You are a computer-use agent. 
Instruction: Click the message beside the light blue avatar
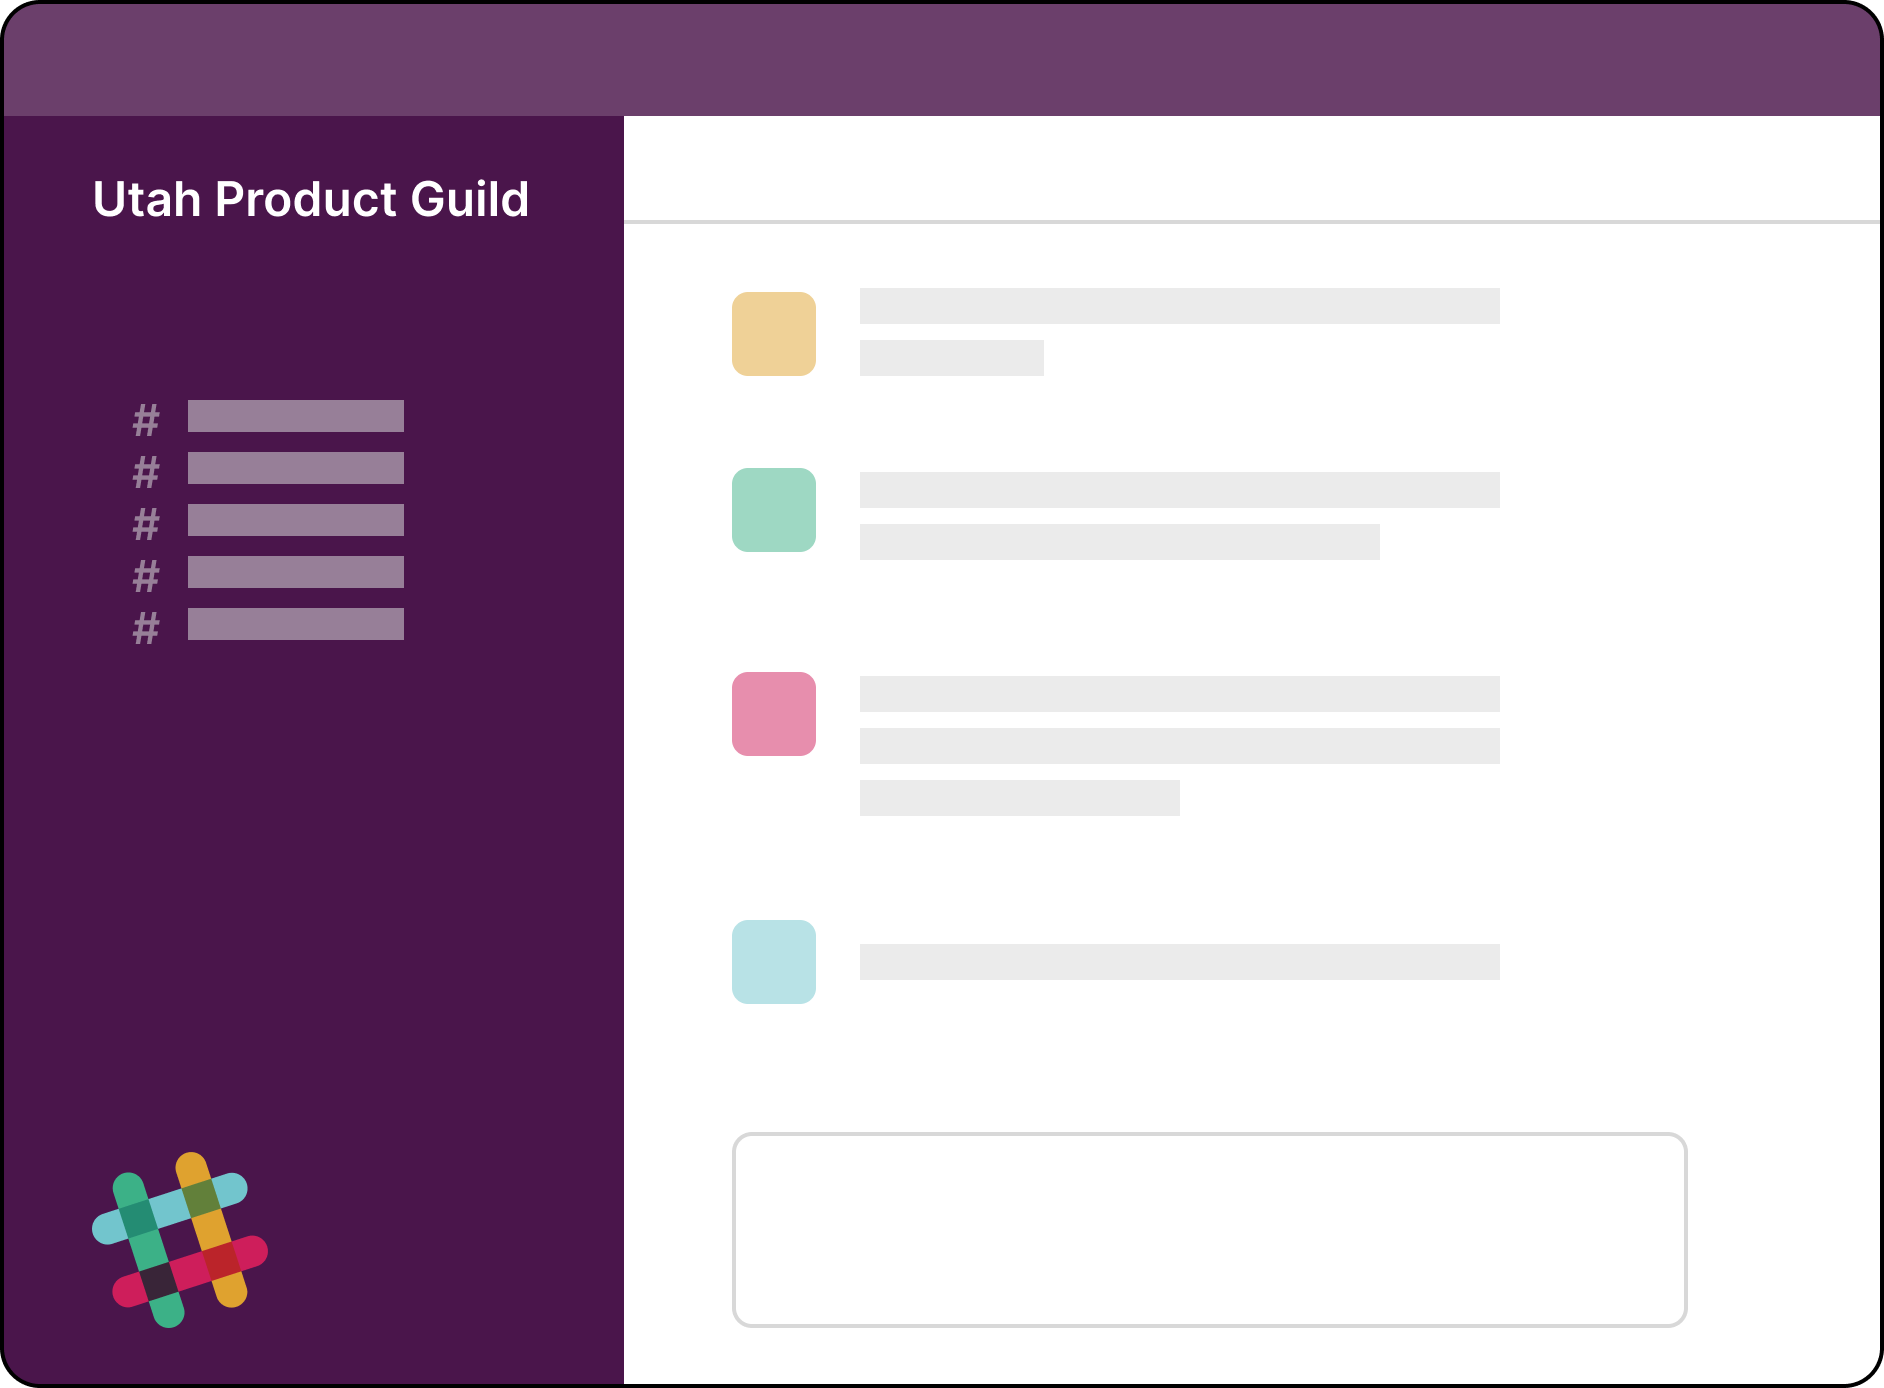[1180, 962]
